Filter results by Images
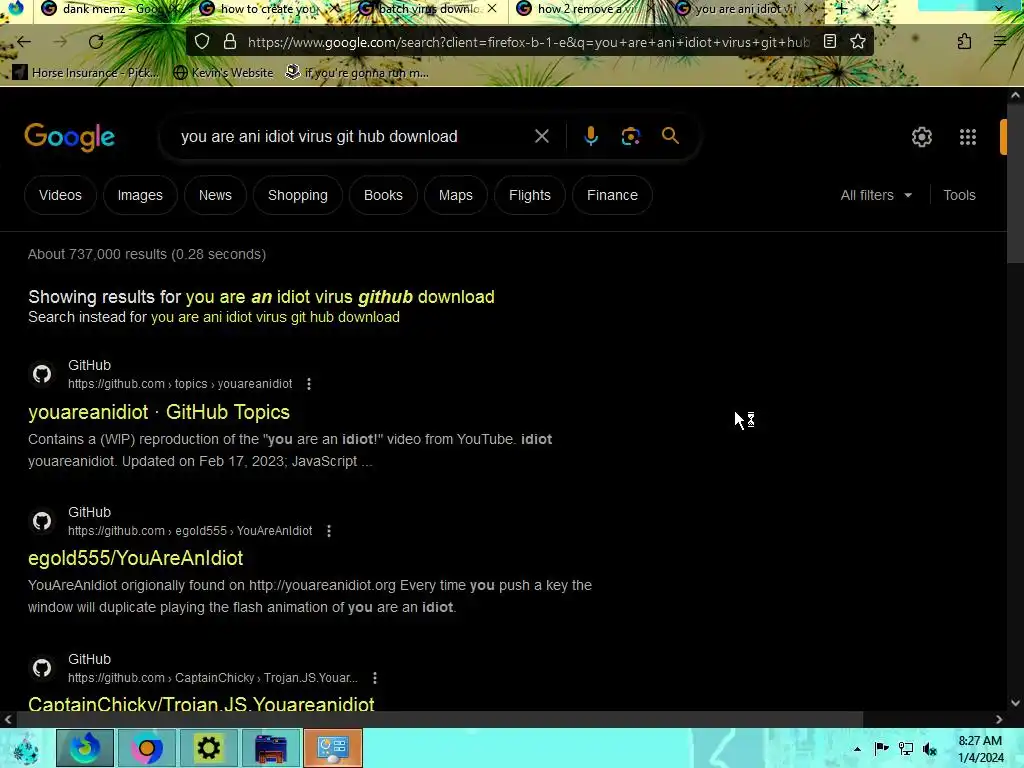Image resolution: width=1024 pixels, height=768 pixels. pos(140,195)
